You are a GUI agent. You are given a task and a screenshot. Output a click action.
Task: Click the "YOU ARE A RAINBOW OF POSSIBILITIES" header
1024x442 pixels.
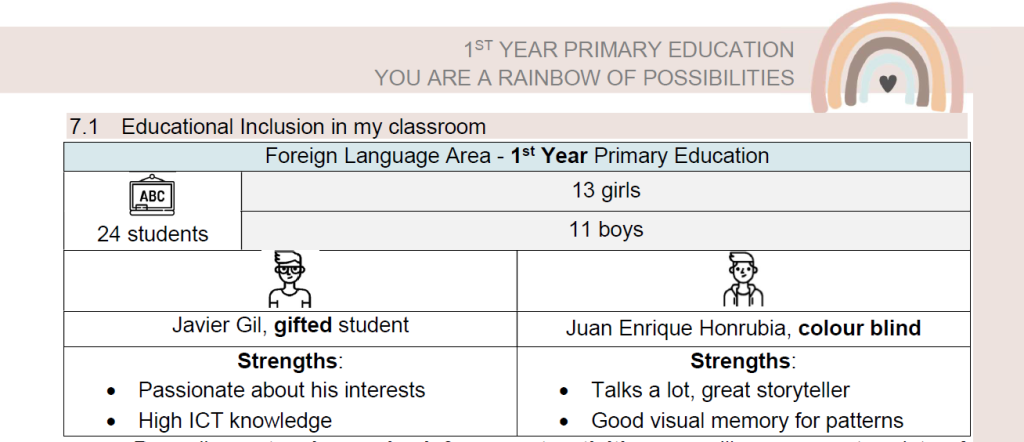pos(584,77)
